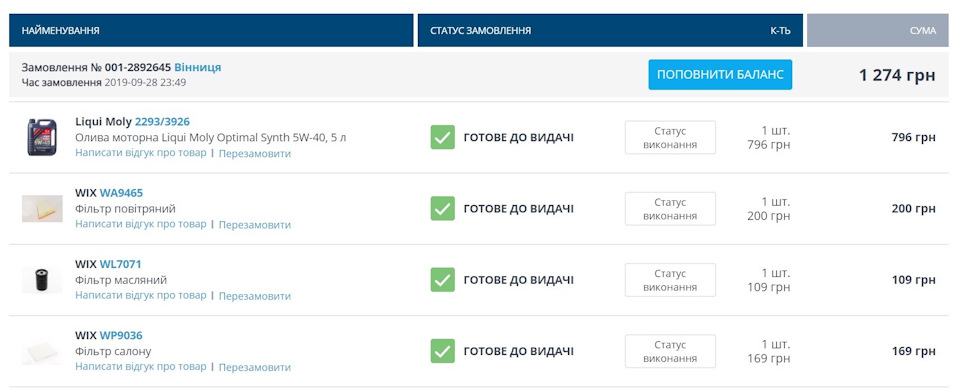This screenshot has height=388, width=960.
Task: Open the WL7071 oil filter thumbnail
Action: pyautogui.click(x=42, y=280)
